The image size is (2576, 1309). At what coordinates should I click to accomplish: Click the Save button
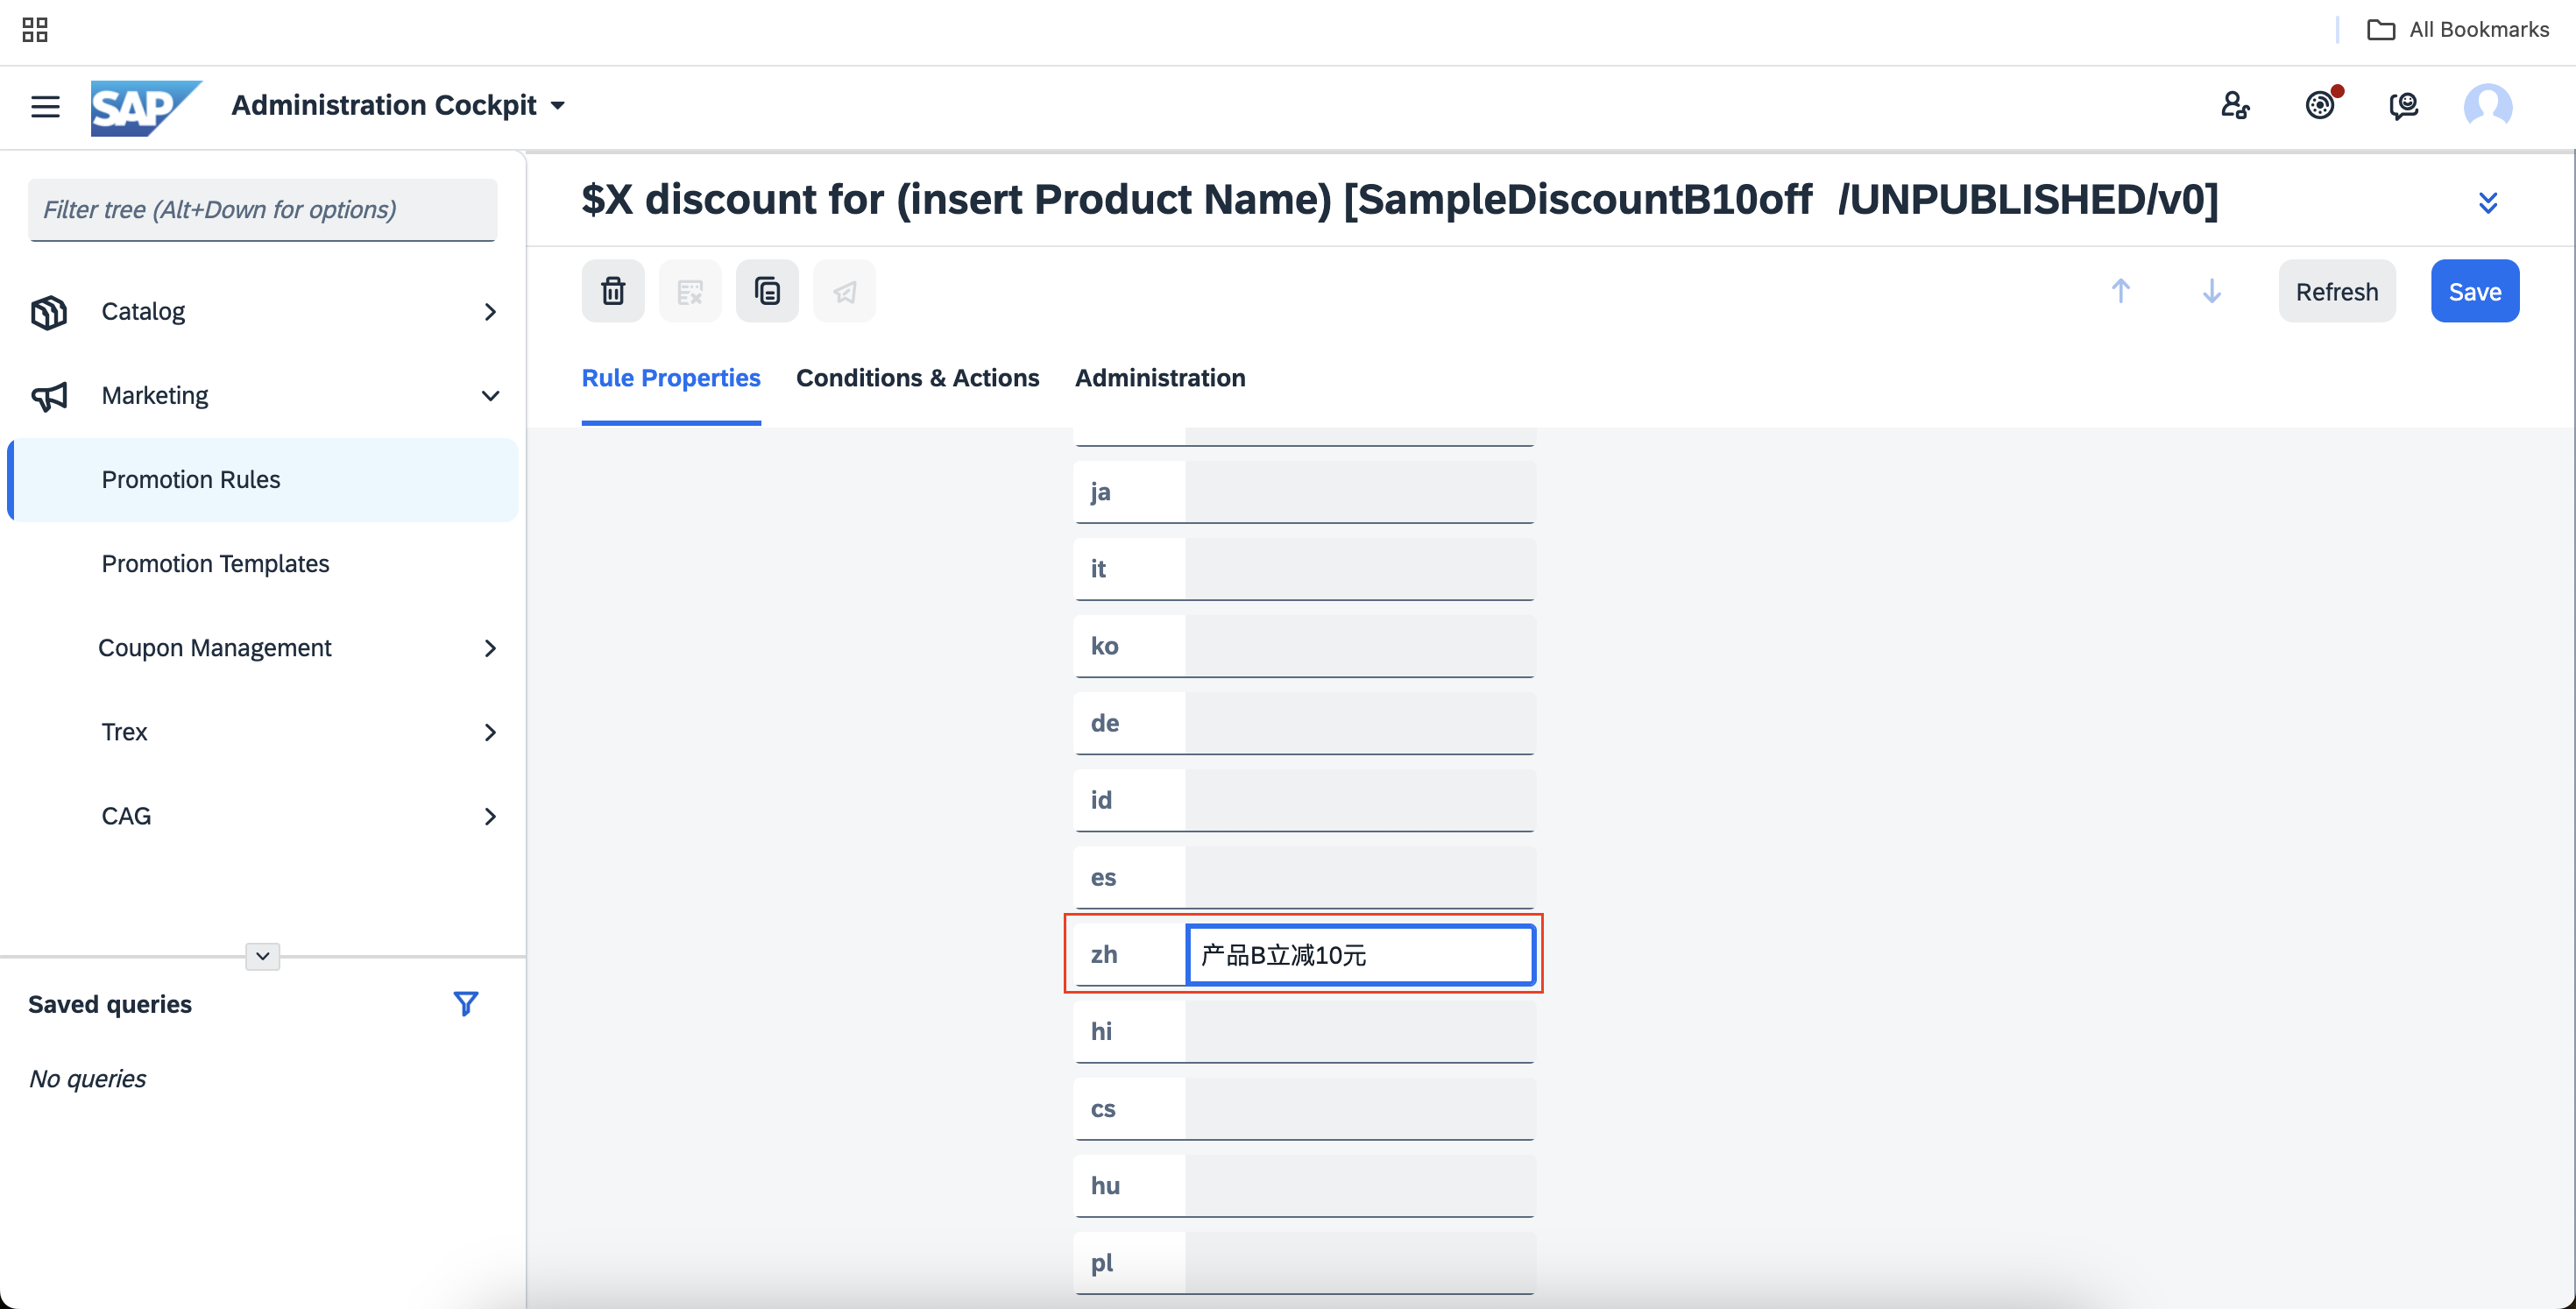[2475, 291]
